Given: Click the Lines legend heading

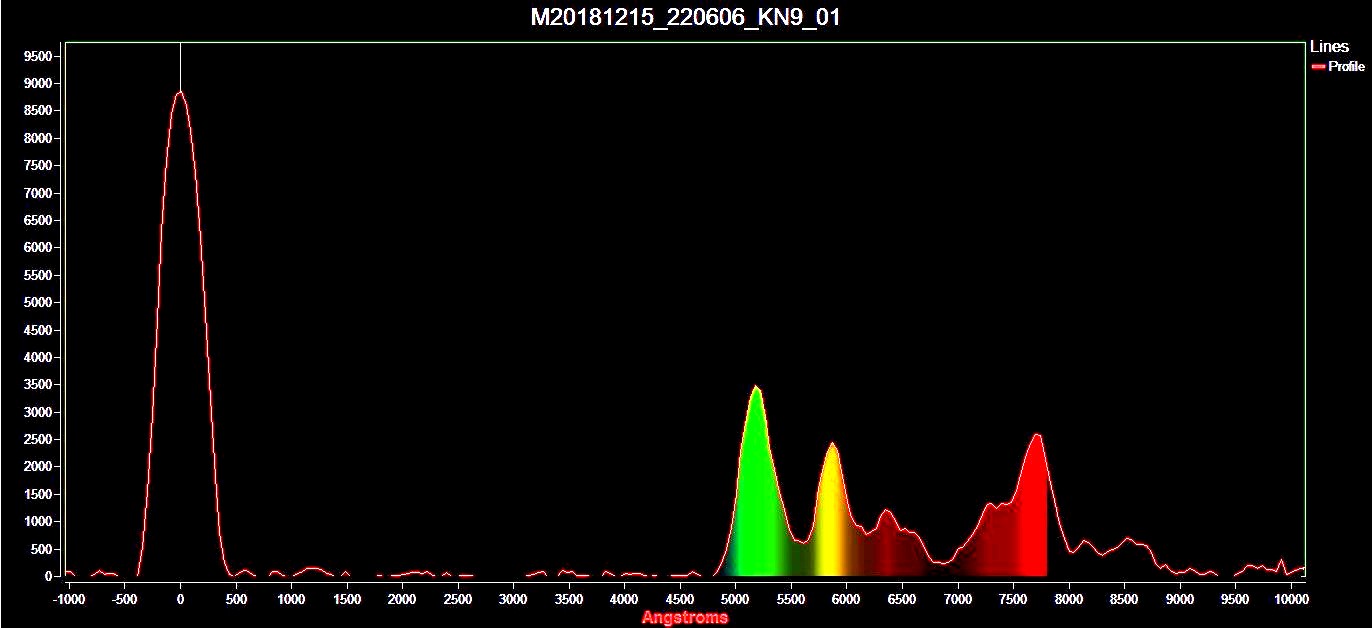Looking at the screenshot, I should [x=1329, y=47].
